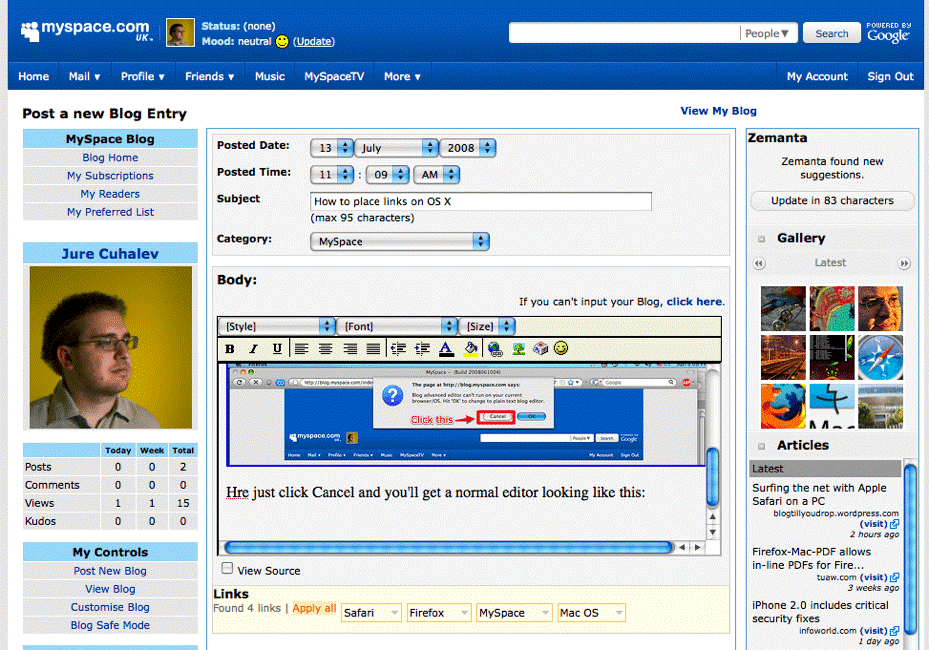This screenshot has width=929, height=650.
Task: Open the AM/PM dropdown
Action: 437,174
